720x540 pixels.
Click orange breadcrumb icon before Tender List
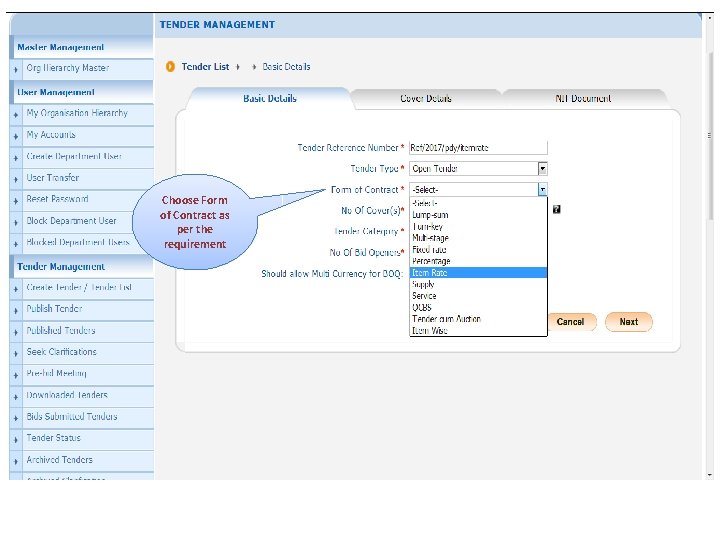point(170,67)
